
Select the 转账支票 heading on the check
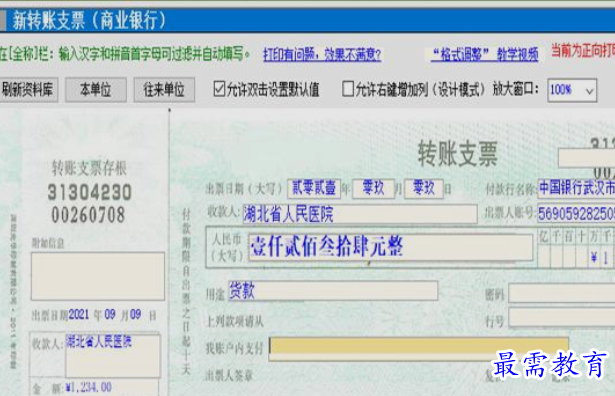[458, 153]
